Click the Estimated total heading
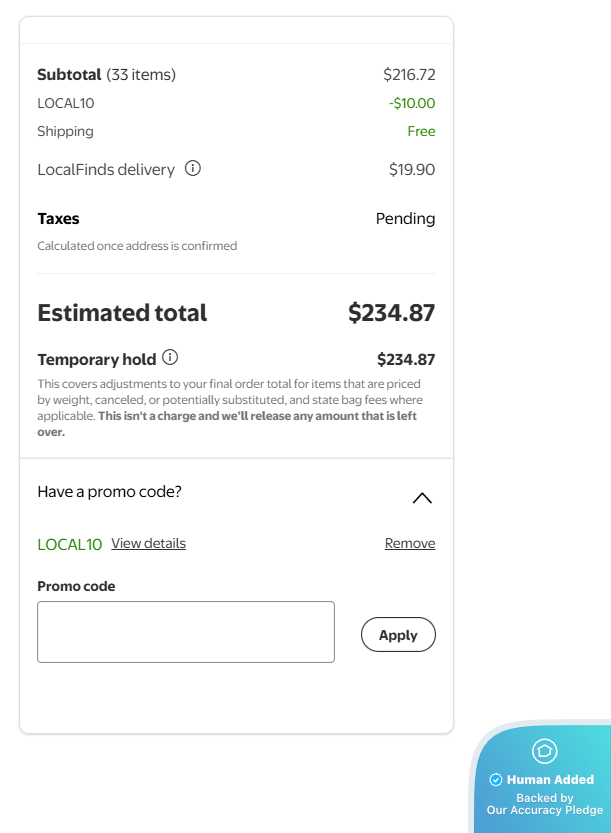This screenshot has width=611, height=833. point(122,313)
